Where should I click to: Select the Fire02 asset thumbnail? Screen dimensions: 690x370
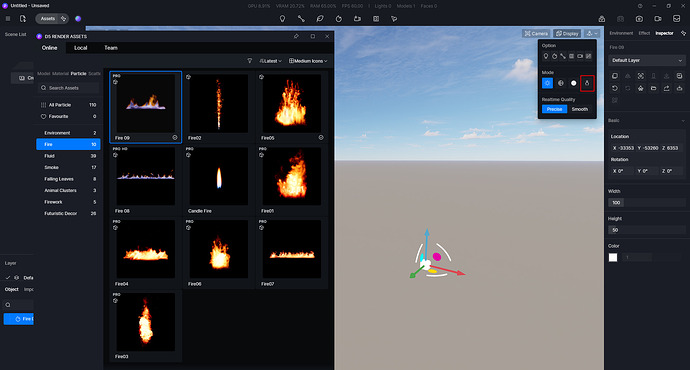pos(219,103)
